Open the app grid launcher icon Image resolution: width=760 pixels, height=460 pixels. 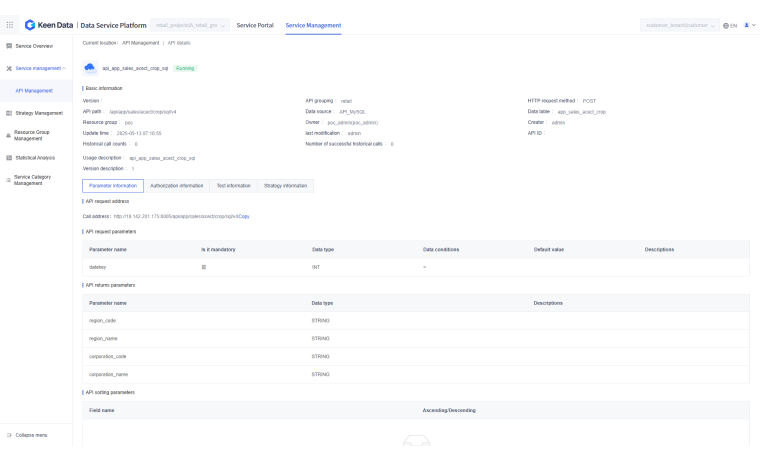coord(10,25)
